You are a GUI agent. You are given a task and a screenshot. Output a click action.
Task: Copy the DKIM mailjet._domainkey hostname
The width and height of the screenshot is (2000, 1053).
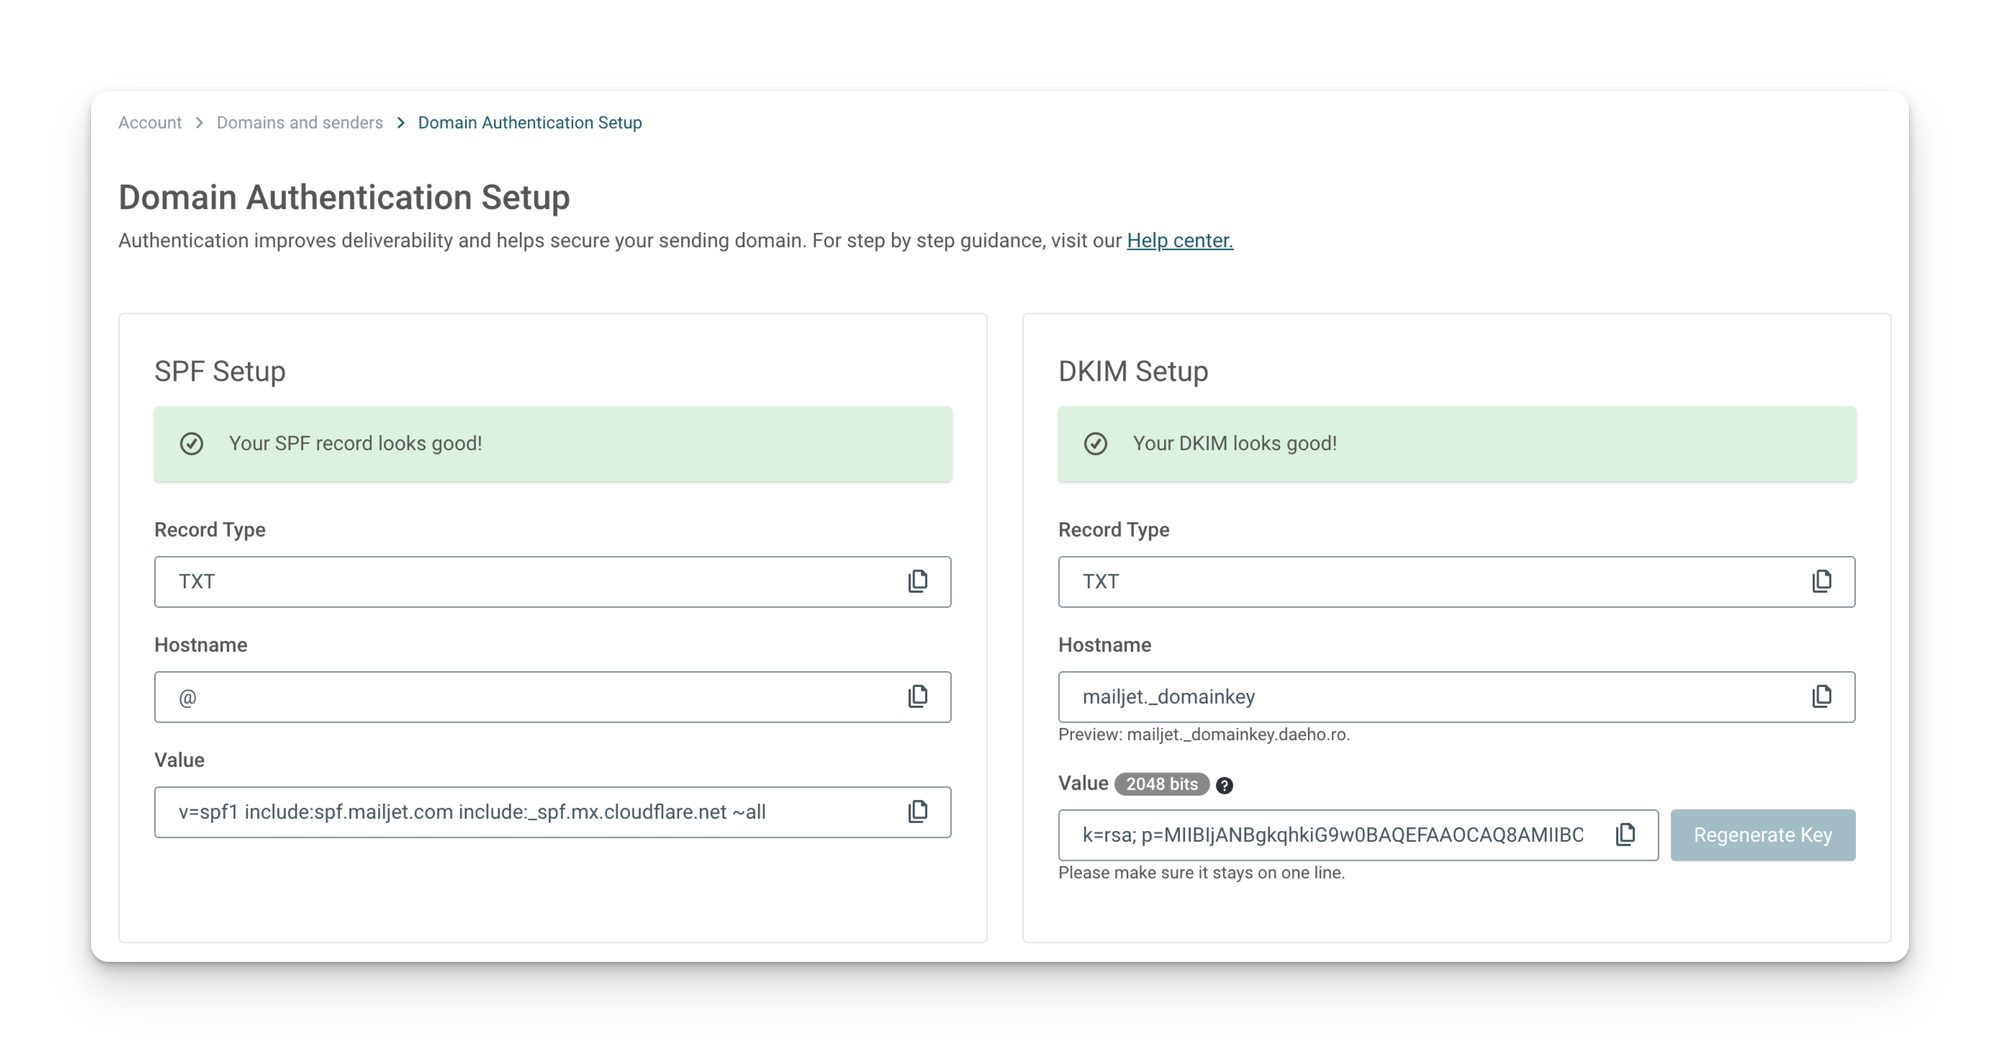click(1821, 697)
